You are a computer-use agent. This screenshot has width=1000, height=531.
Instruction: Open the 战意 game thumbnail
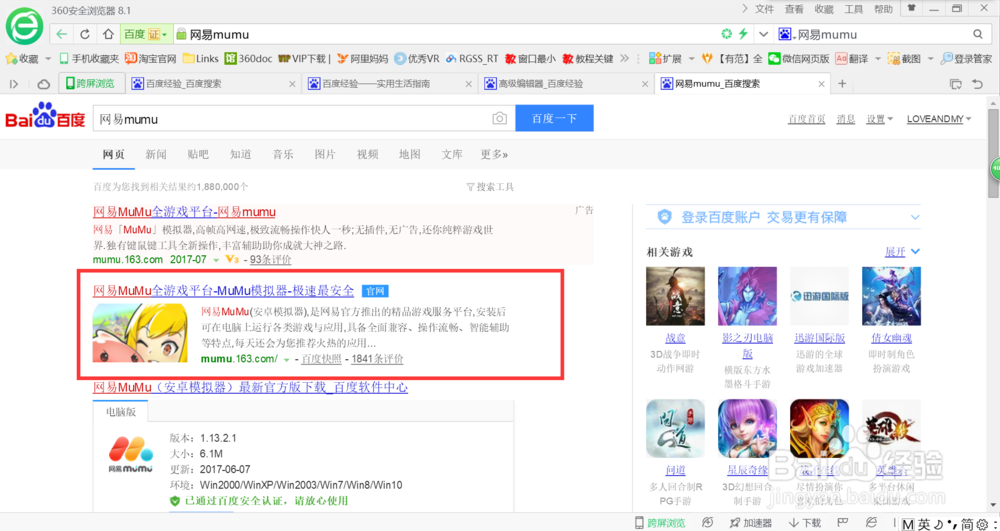pos(675,296)
